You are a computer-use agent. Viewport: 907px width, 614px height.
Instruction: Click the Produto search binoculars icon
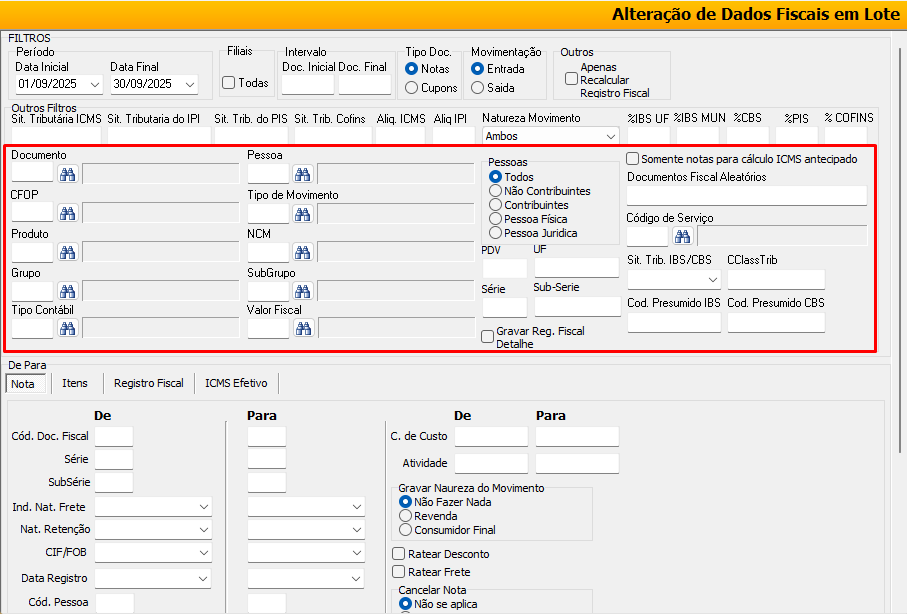[x=67, y=252]
